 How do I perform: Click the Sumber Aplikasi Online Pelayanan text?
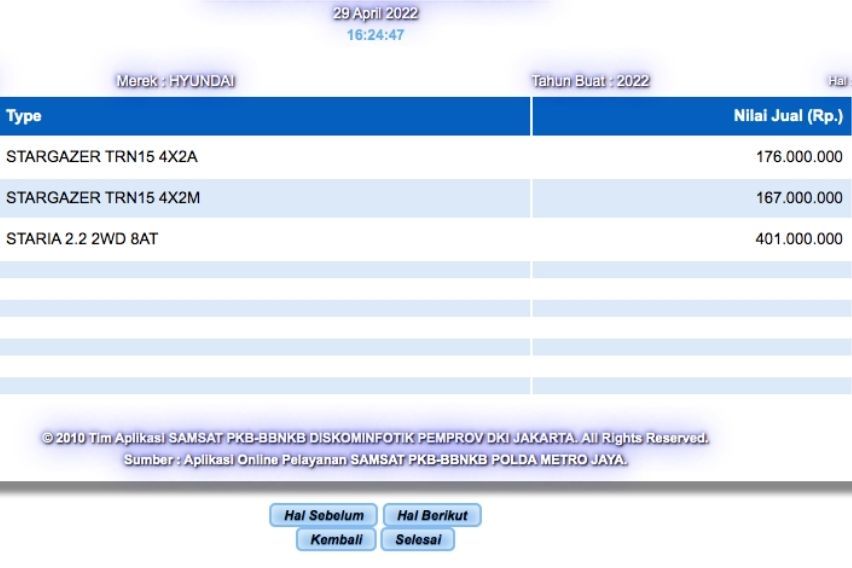pos(375,460)
